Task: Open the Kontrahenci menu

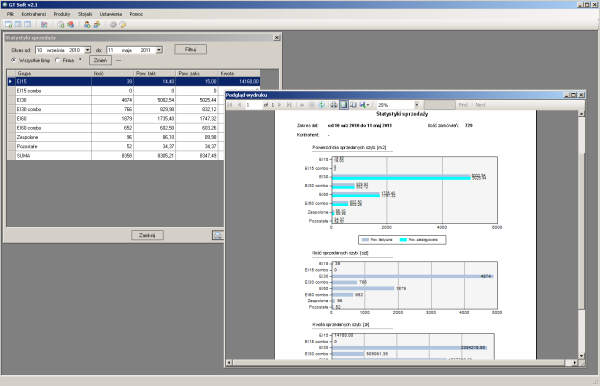Action: click(34, 14)
